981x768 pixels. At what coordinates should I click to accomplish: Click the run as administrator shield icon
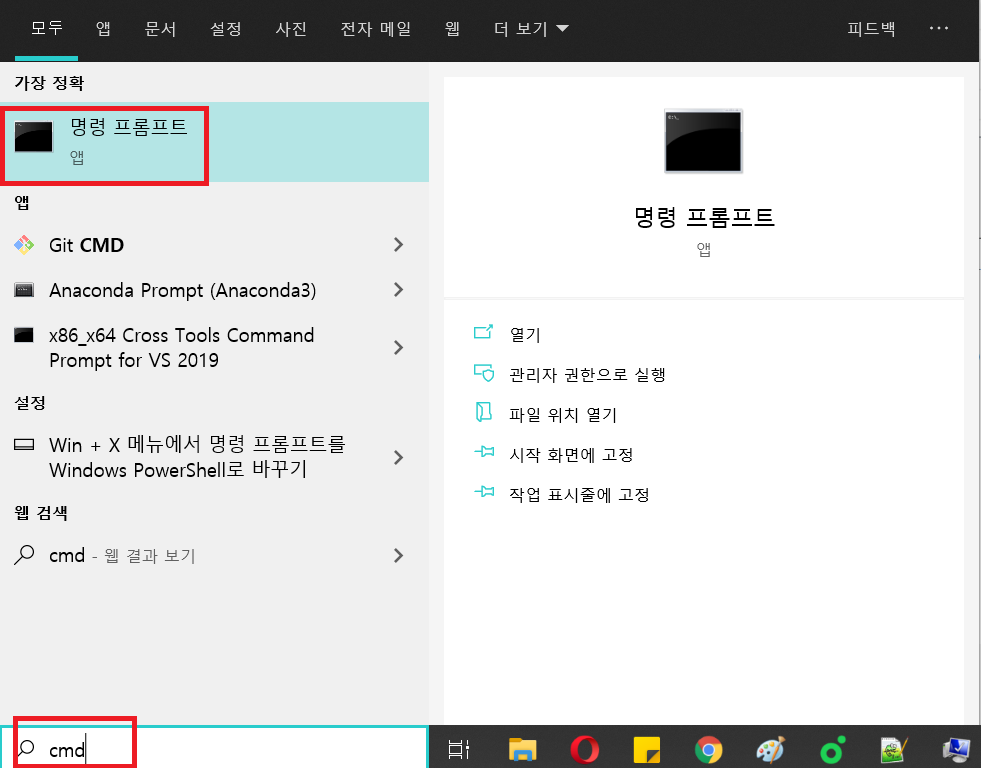coord(484,372)
